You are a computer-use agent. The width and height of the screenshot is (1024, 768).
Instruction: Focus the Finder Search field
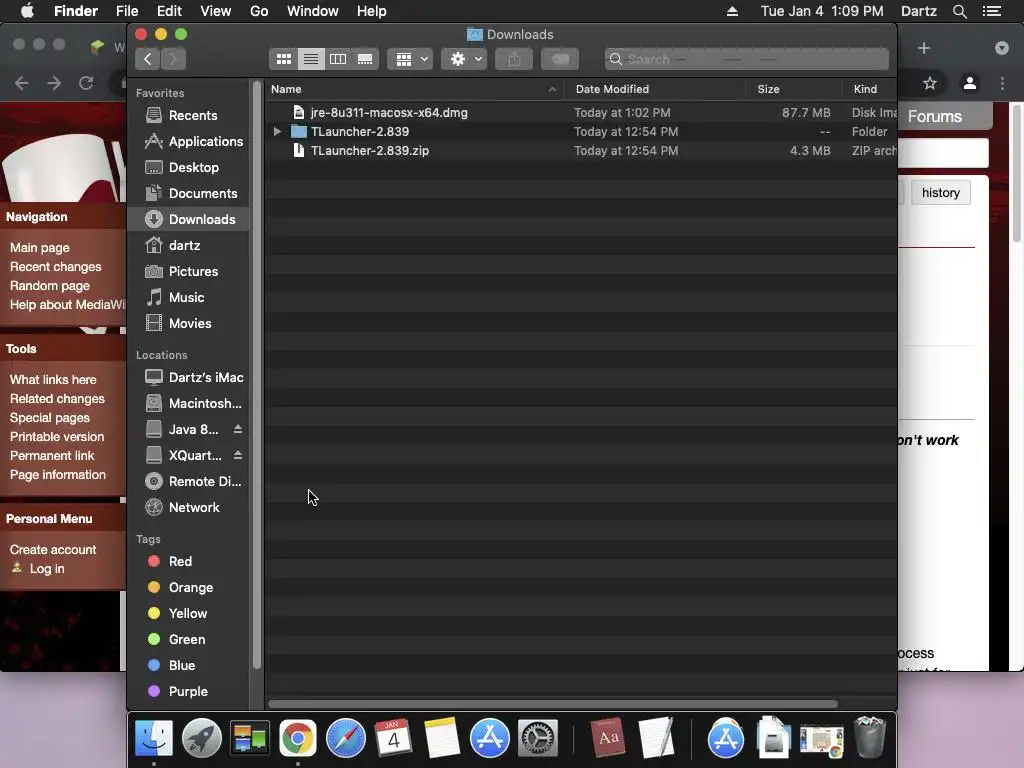click(x=746, y=59)
